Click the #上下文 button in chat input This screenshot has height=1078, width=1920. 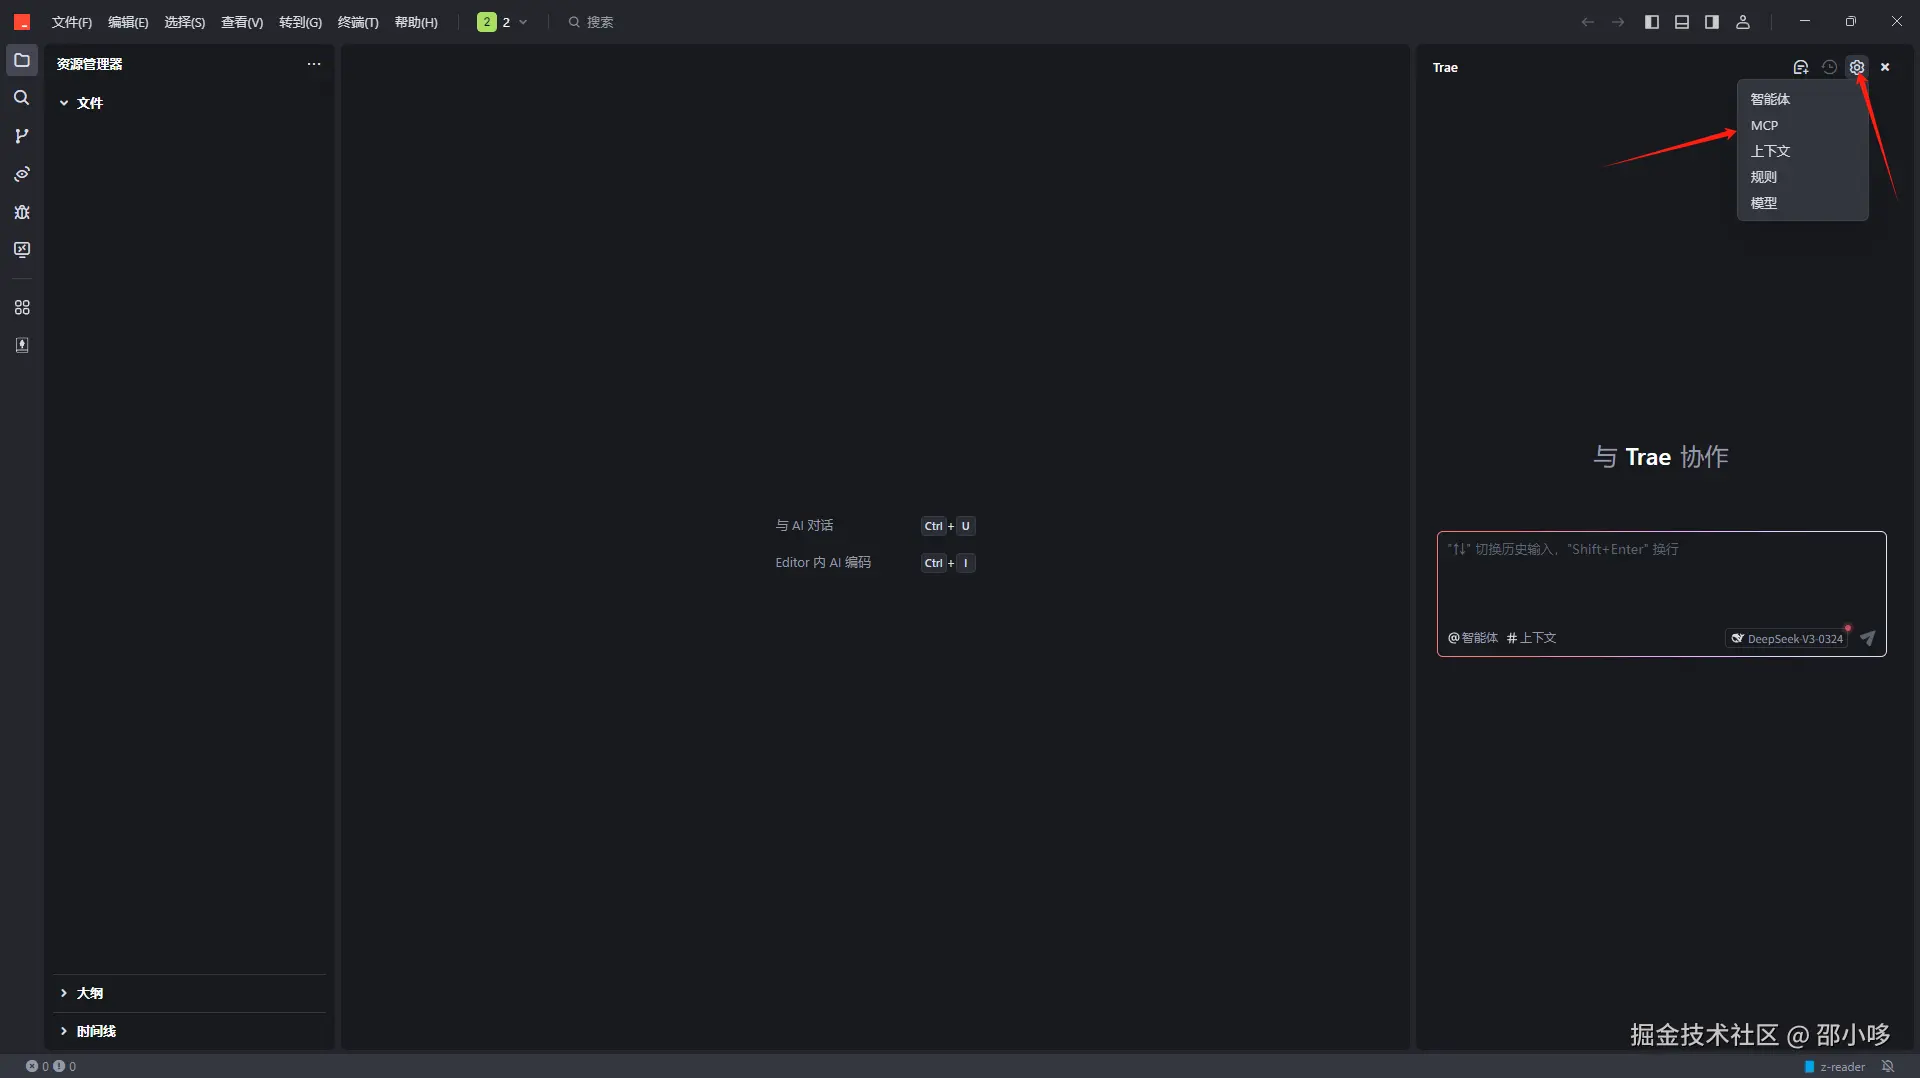coord(1532,638)
